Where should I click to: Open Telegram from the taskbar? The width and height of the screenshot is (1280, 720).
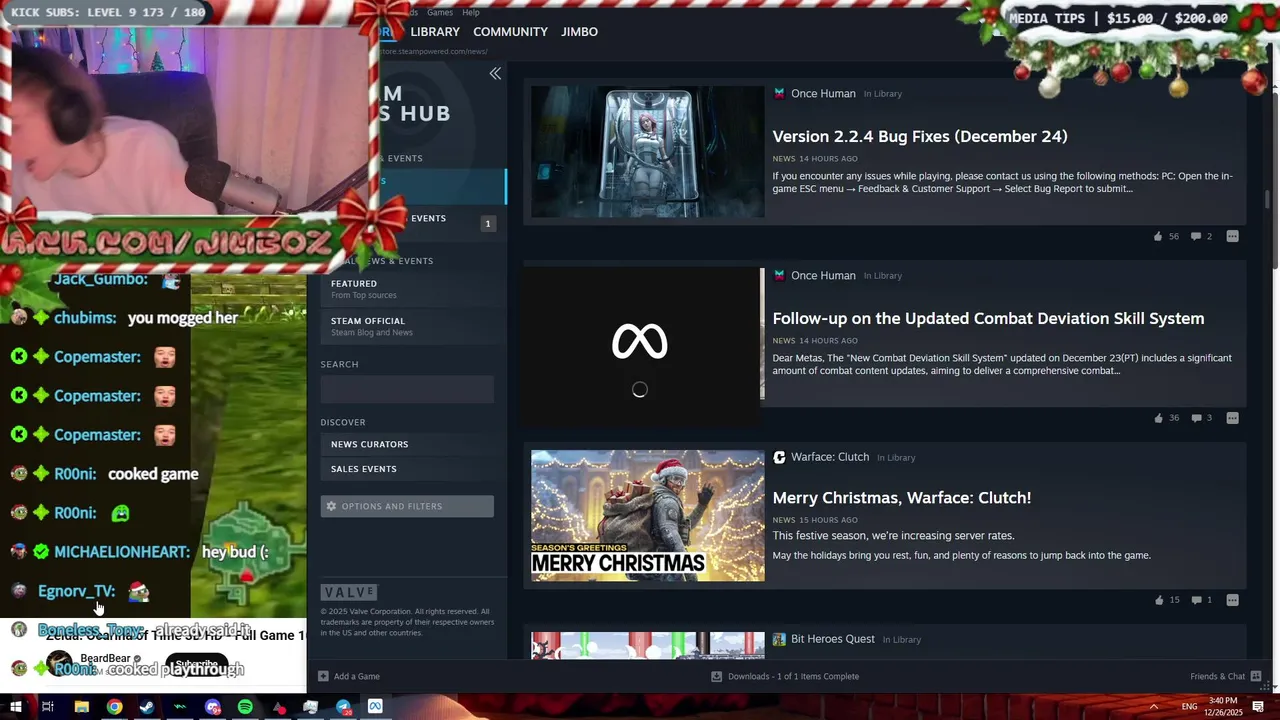343,707
